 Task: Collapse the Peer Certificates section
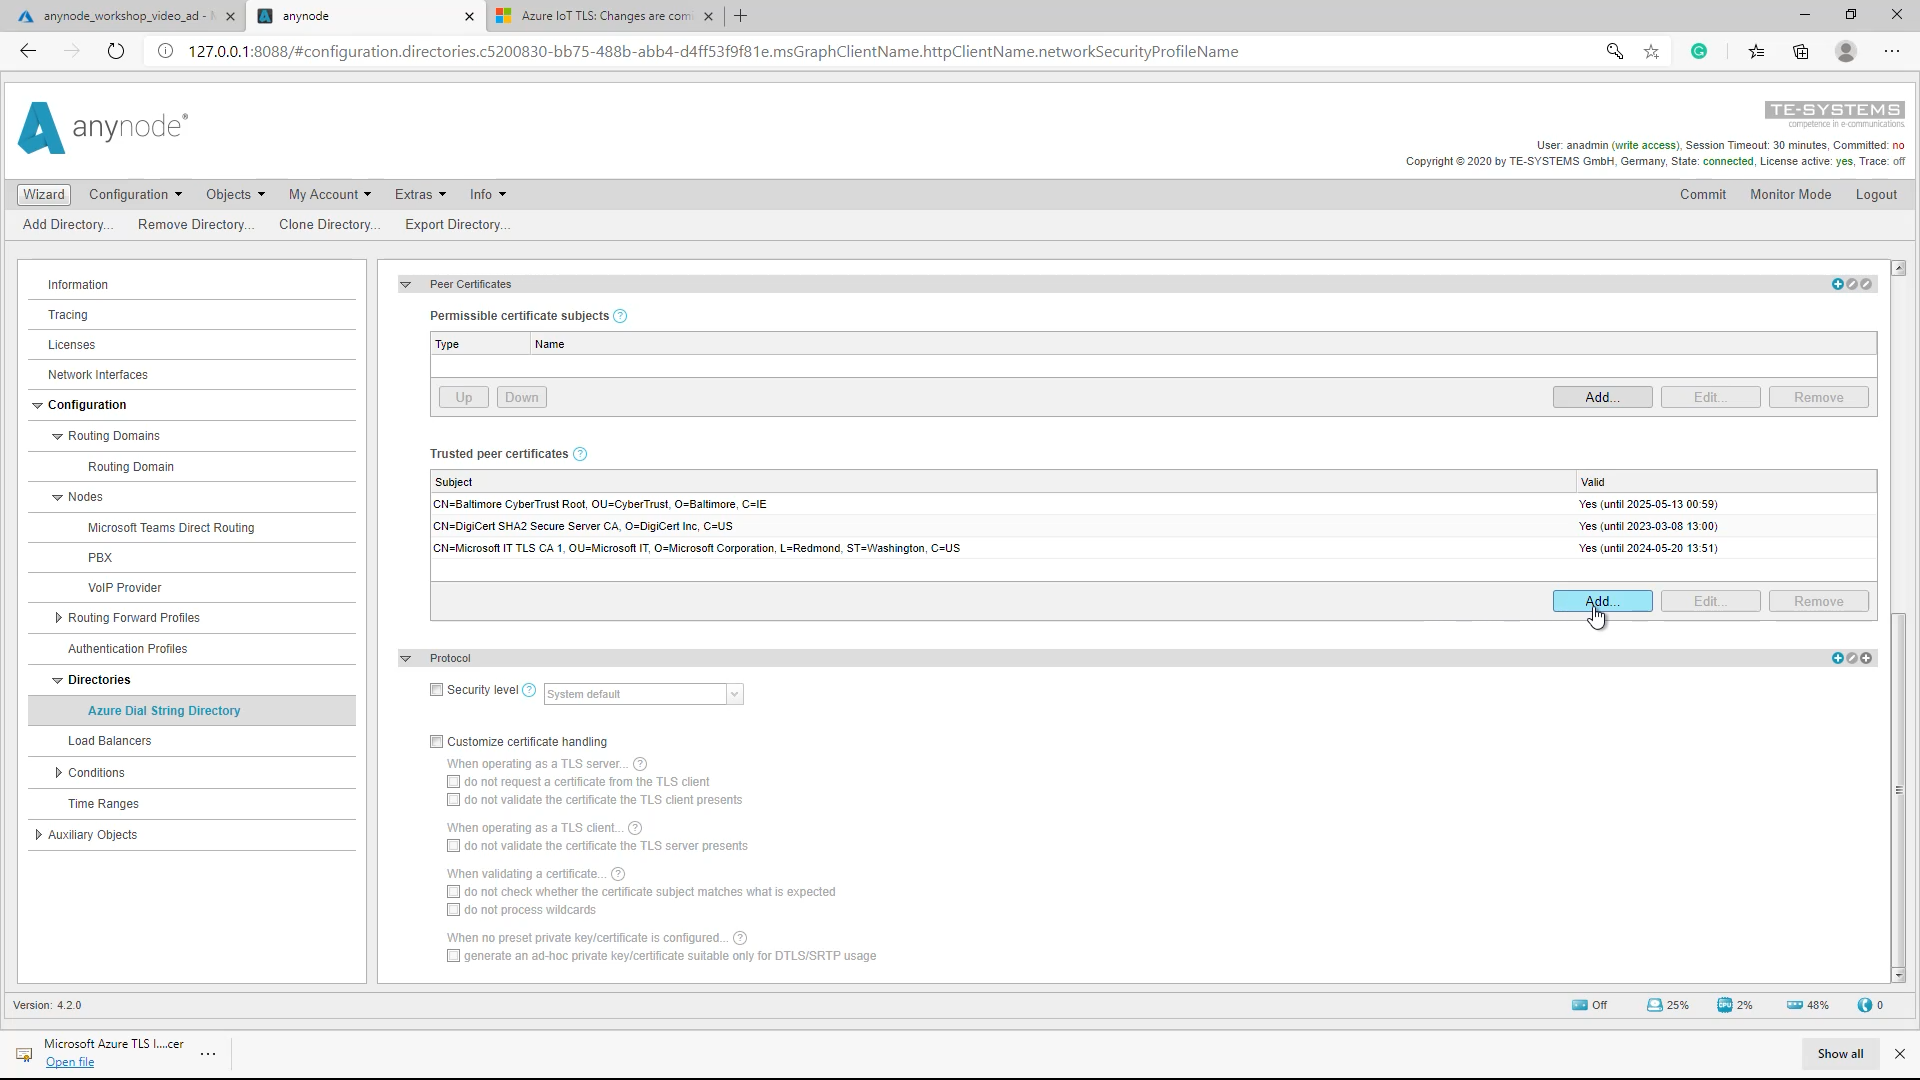(405, 285)
